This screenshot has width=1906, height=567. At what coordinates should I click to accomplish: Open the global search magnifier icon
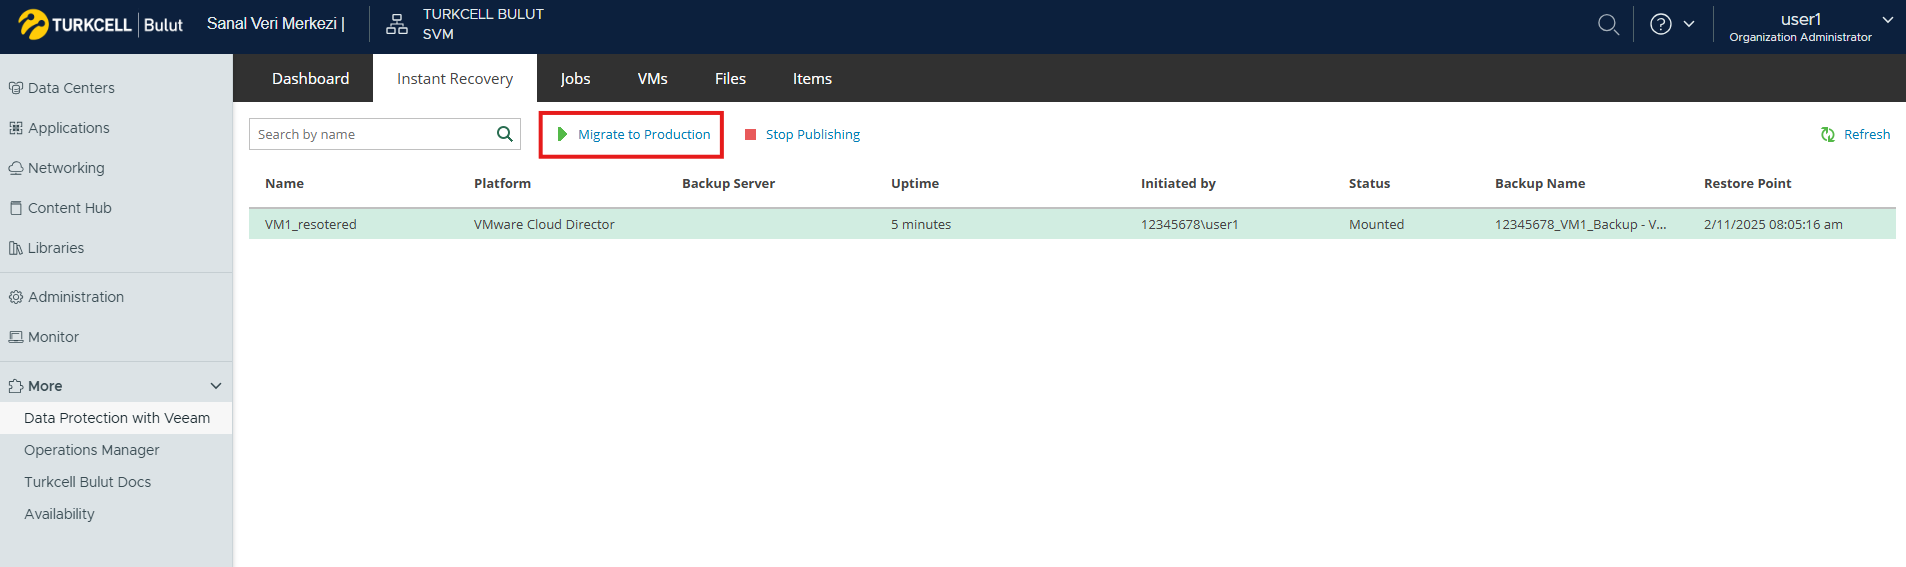(1608, 24)
